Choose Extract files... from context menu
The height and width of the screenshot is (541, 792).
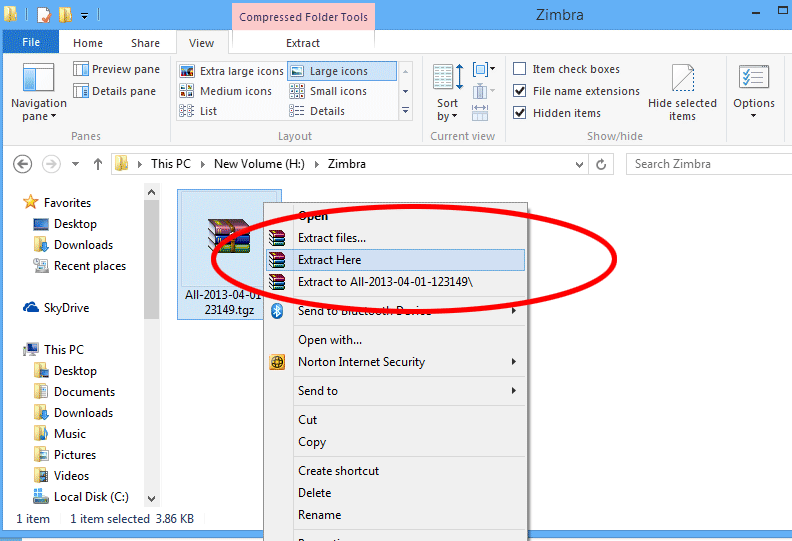395,238
